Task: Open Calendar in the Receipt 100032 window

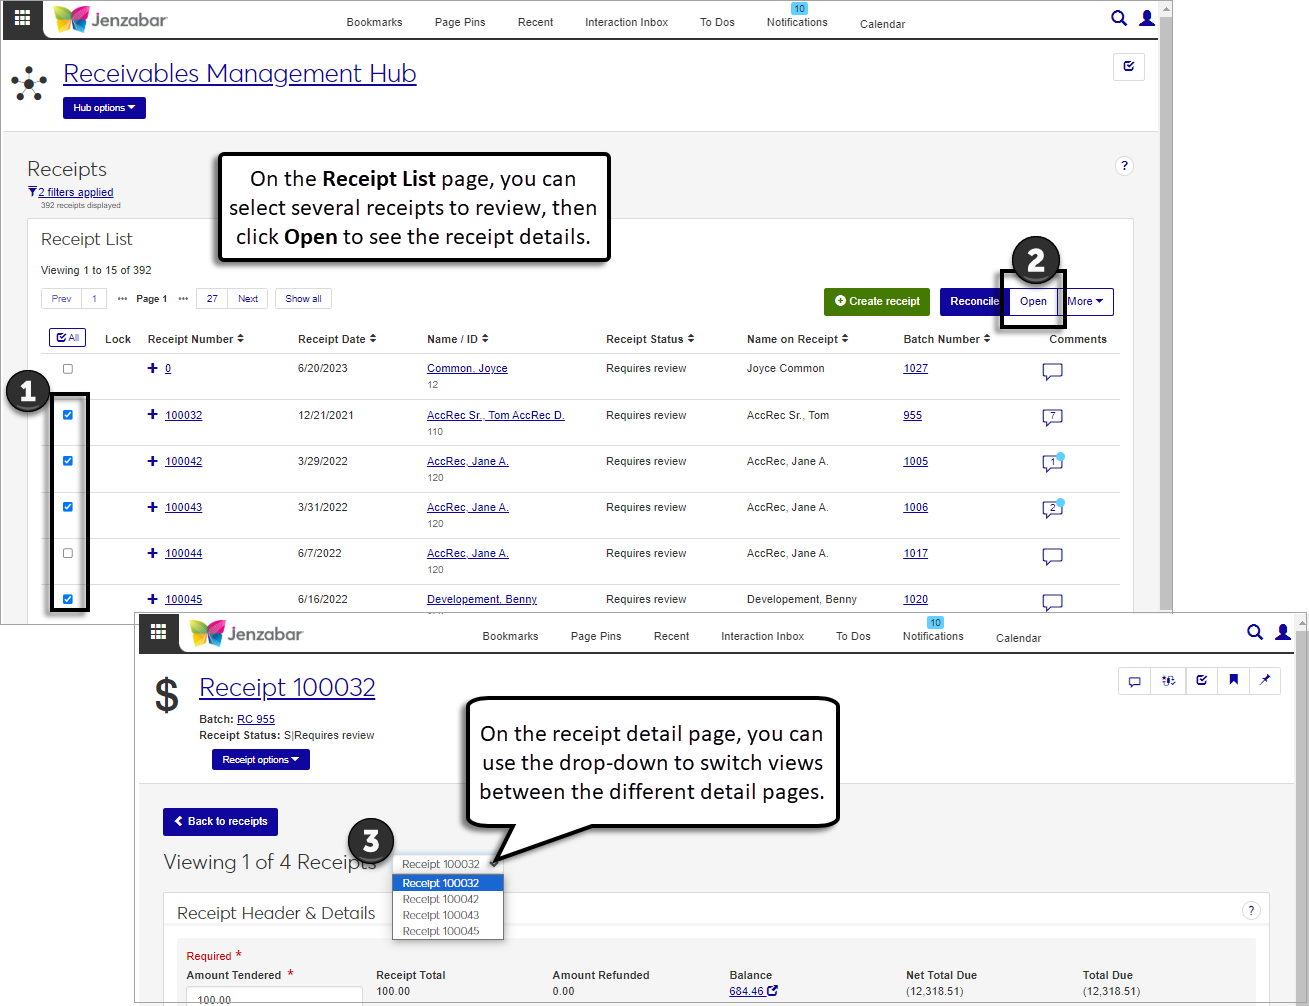Action: (x=1018, y=638)
